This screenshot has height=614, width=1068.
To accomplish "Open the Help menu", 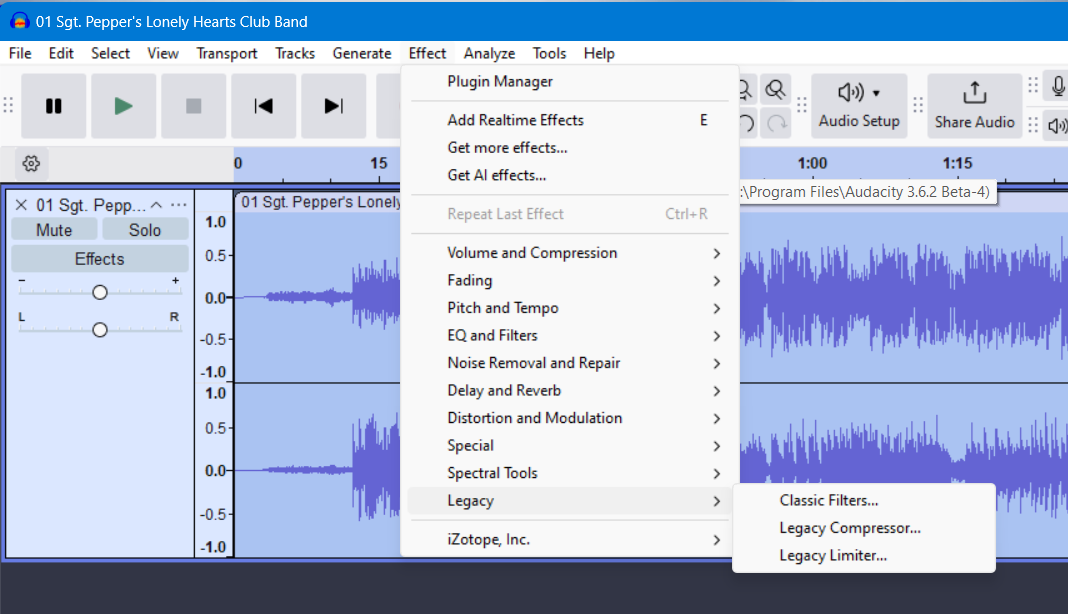I will point(599,53).
